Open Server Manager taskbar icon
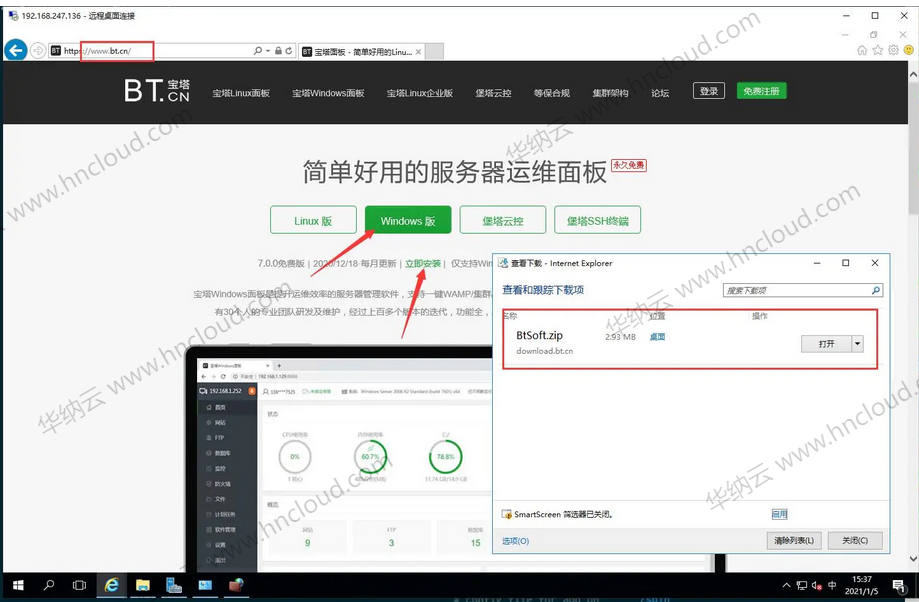The width and height of the screenshot is (919, 602). click(173, 585)
